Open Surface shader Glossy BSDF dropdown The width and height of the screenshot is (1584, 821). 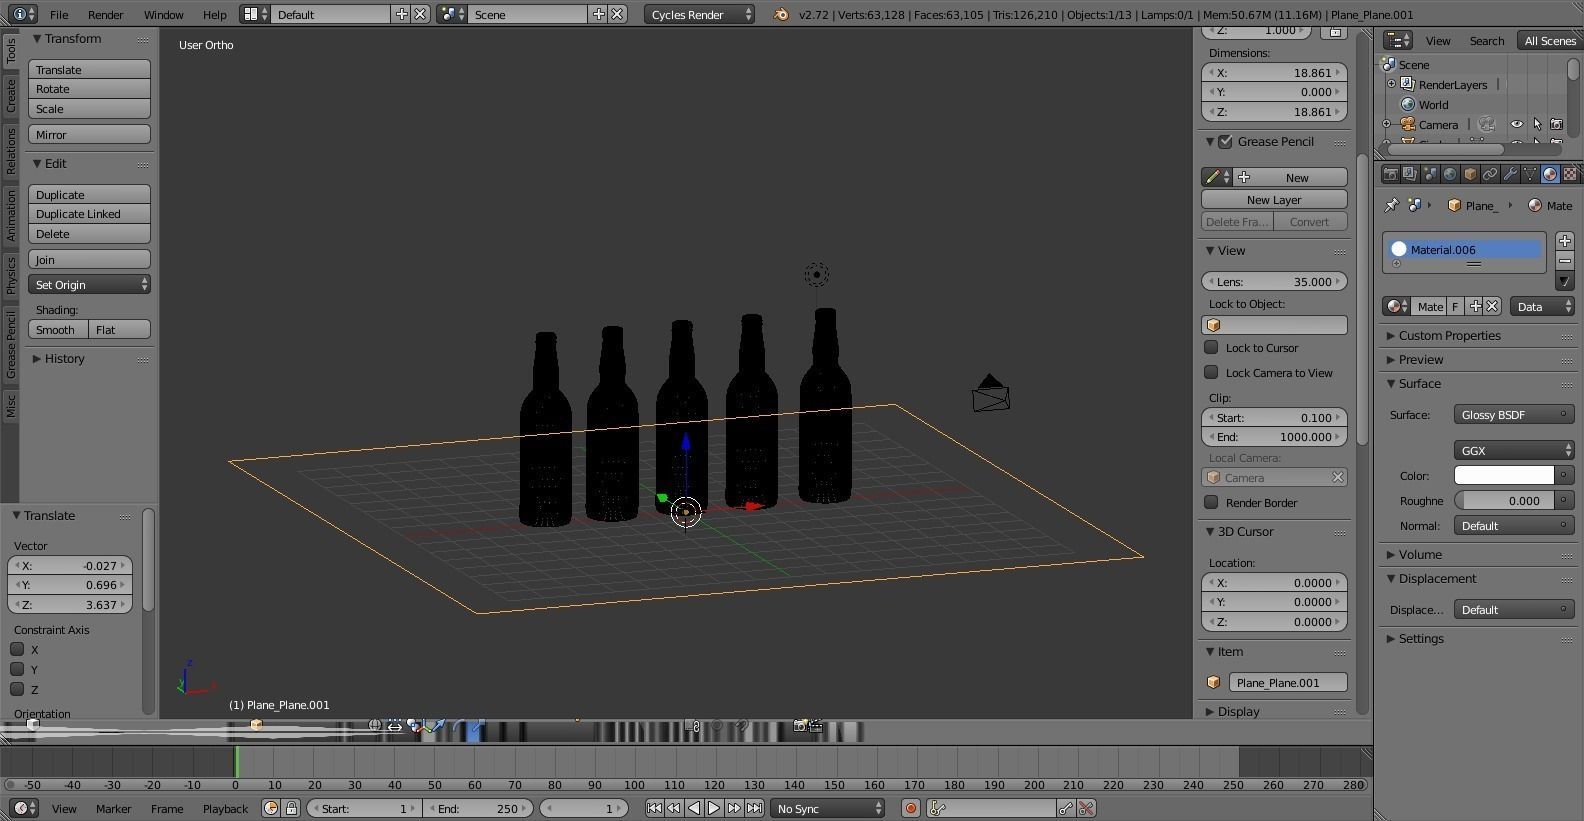1514,414
